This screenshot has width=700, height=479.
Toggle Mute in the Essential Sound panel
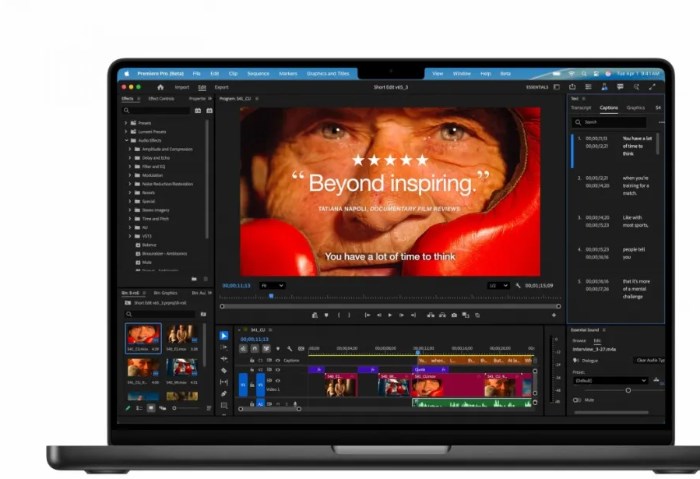click(577, 399)
